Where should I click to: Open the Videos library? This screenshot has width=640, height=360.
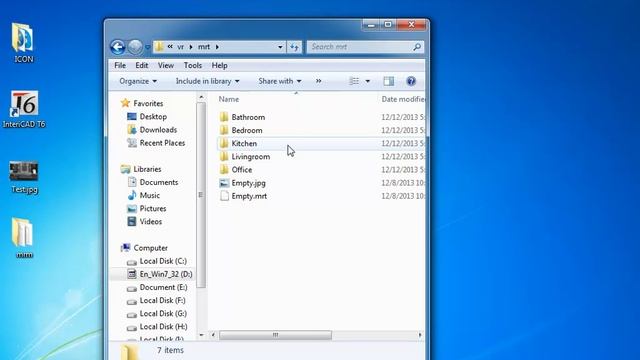pos(151,221)
